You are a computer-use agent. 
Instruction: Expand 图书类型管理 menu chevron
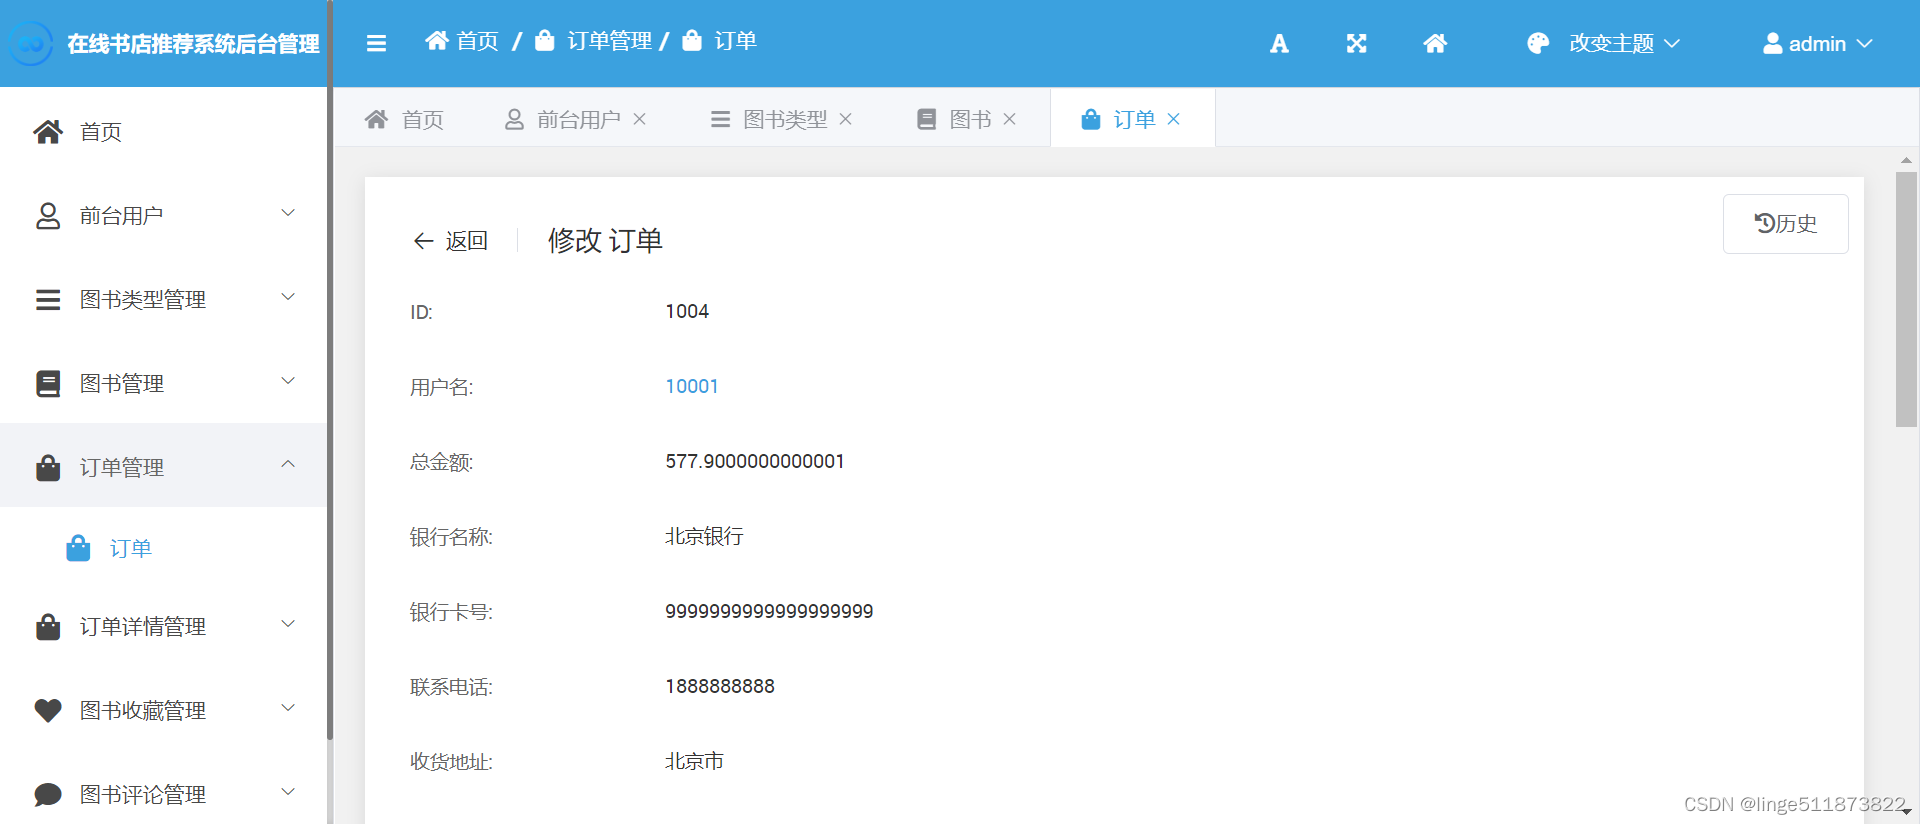[288, 297]
